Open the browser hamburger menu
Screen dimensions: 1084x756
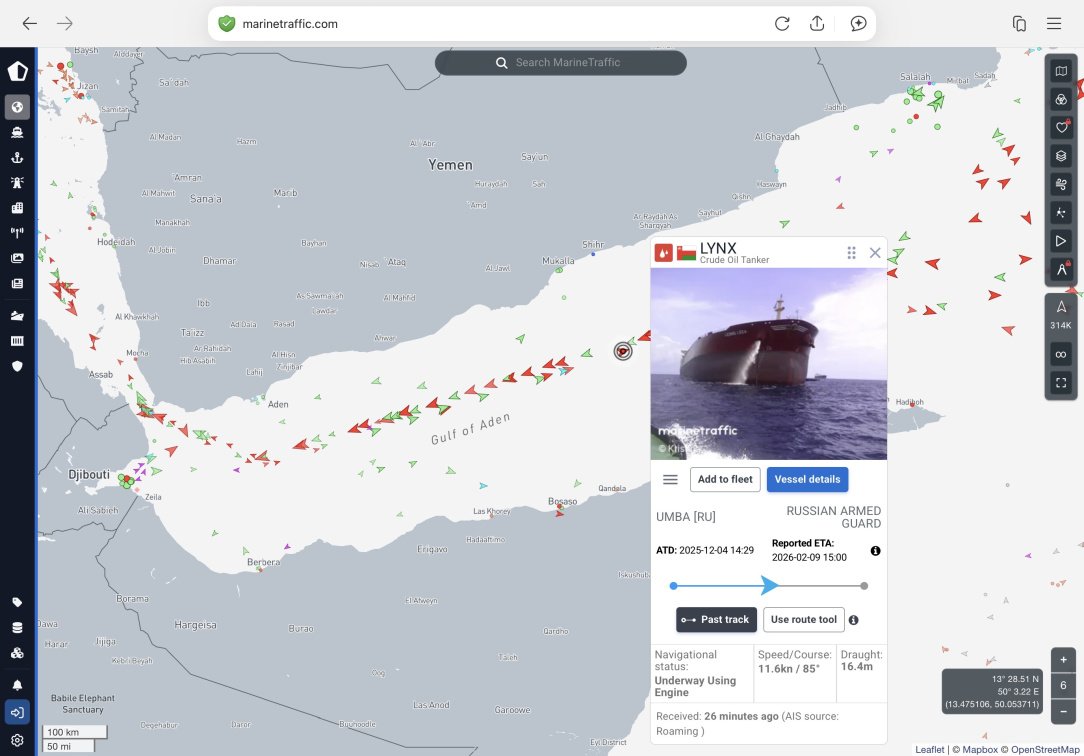tap(1054, 23)
